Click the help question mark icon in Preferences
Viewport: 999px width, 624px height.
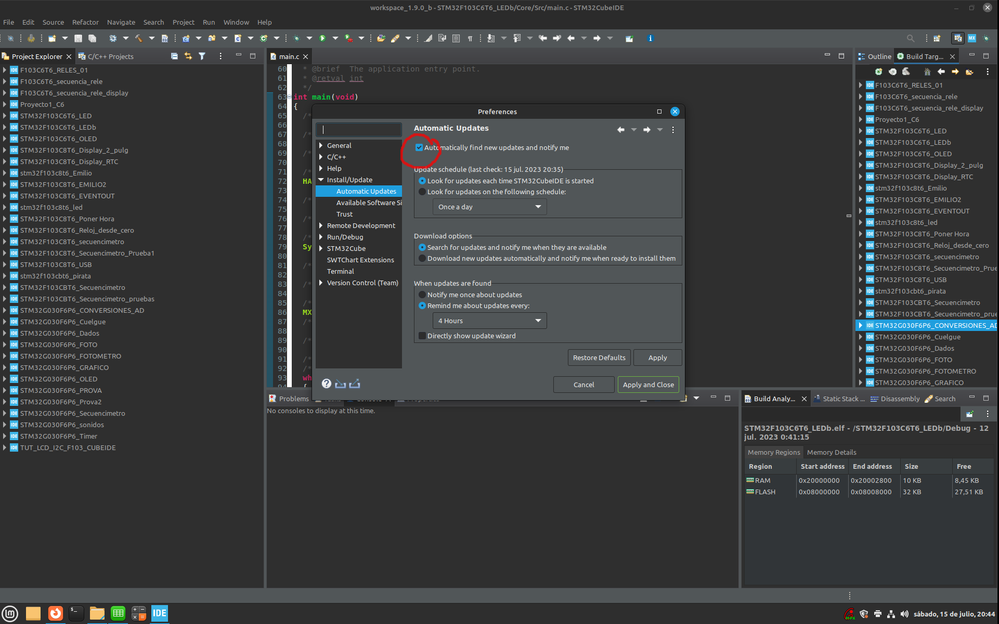click(x=326, y=384)
